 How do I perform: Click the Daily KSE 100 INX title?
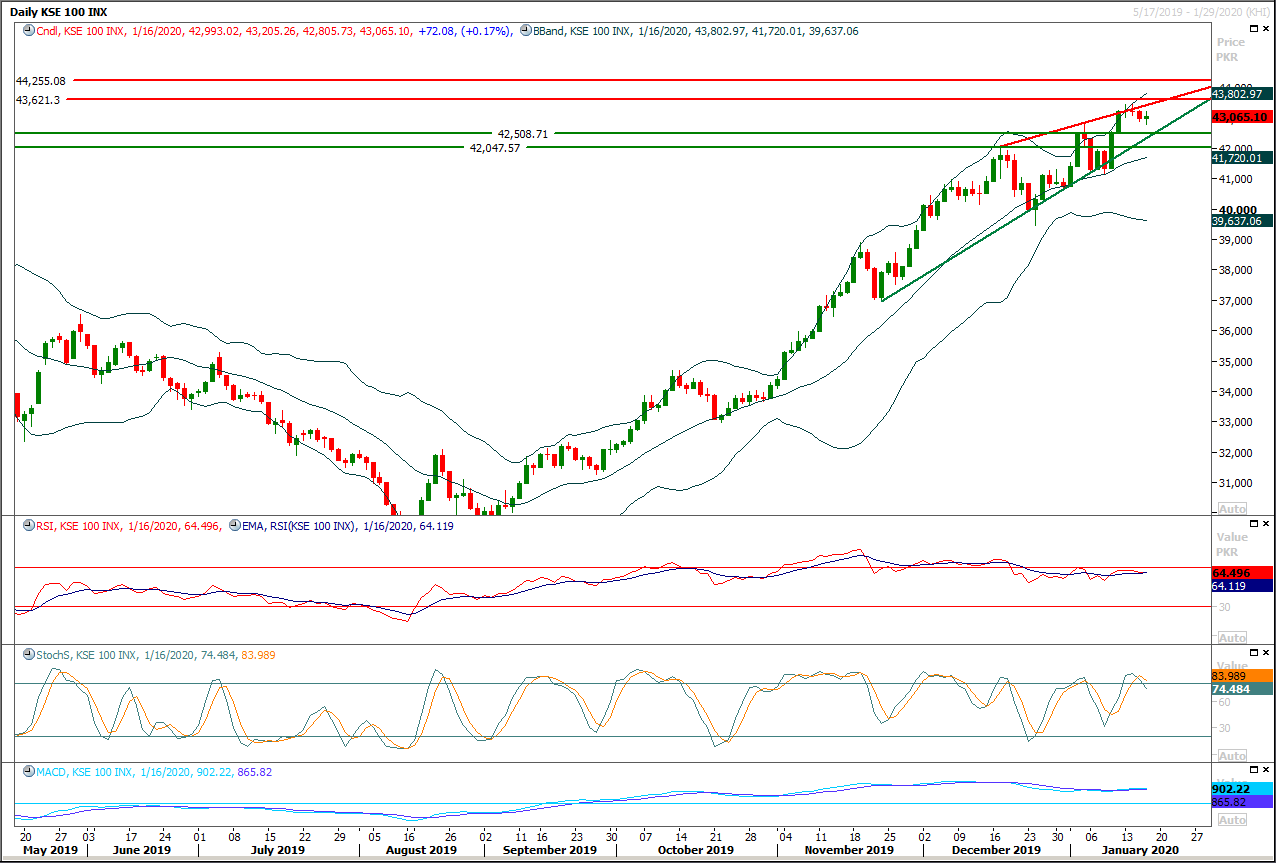click(57, 12)
